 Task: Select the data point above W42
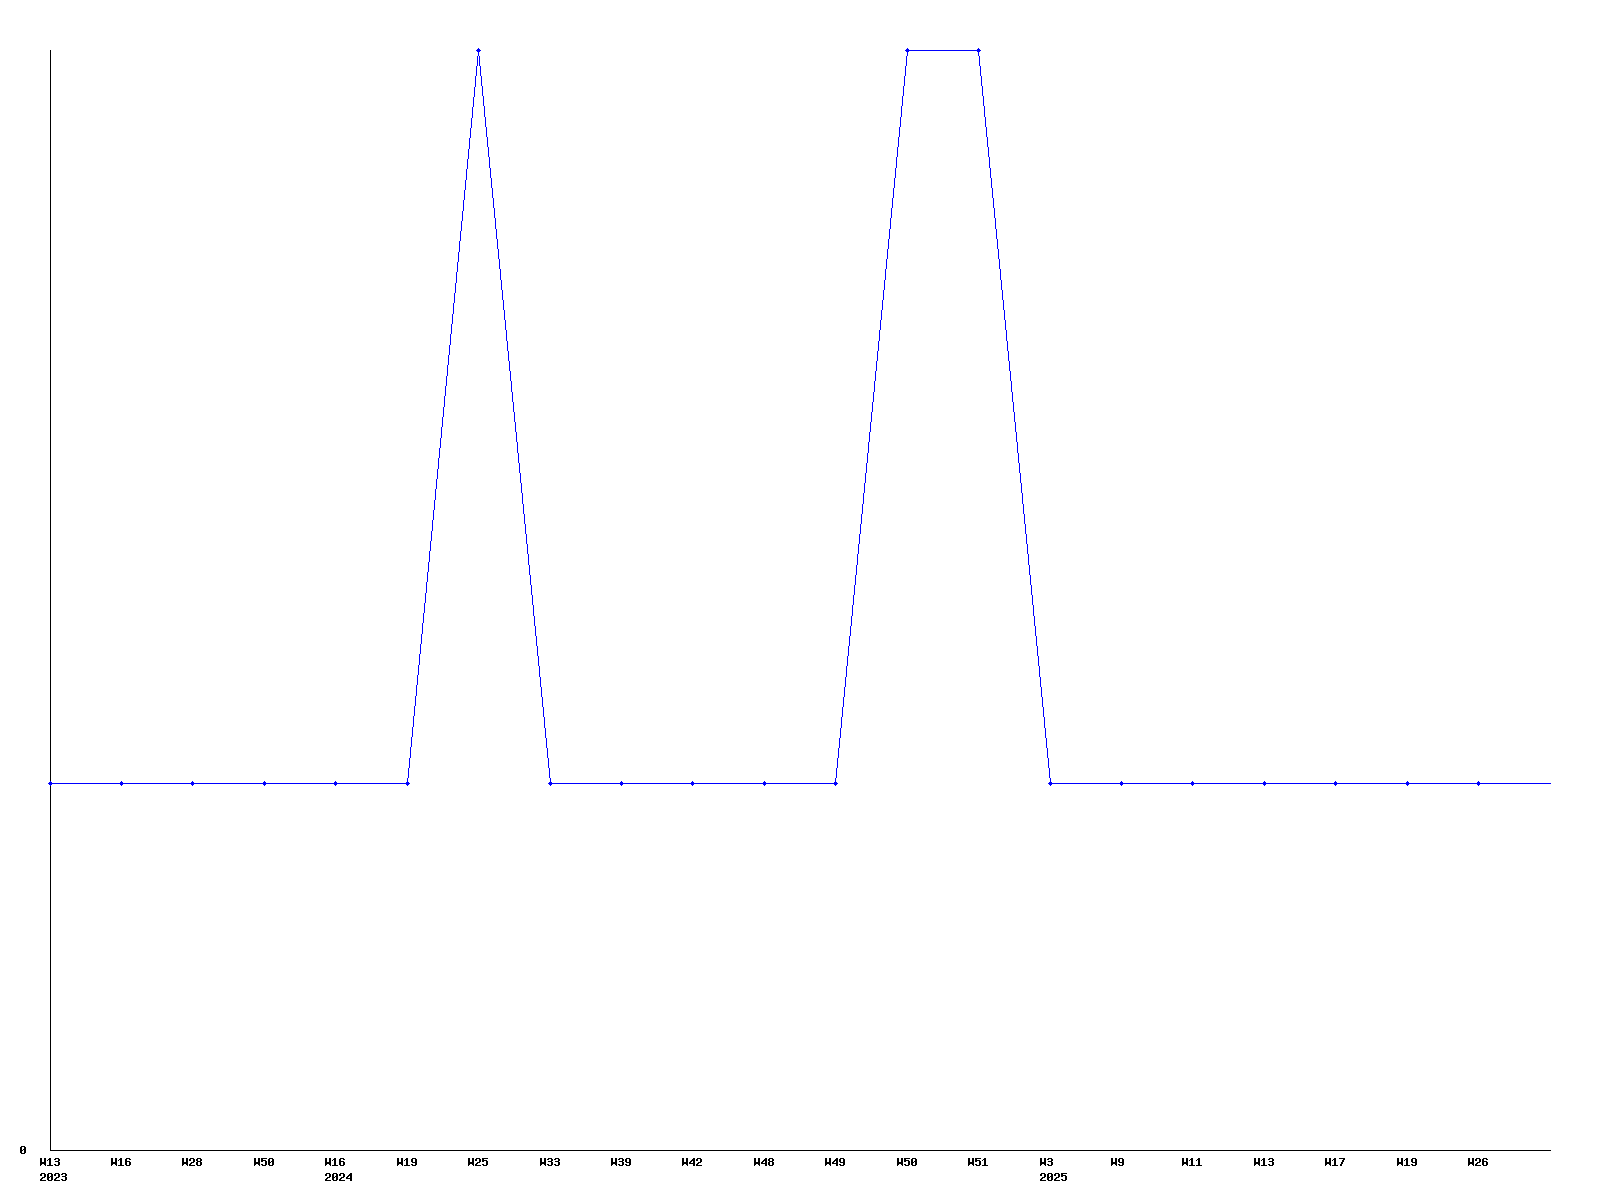[x=692, y=783]
